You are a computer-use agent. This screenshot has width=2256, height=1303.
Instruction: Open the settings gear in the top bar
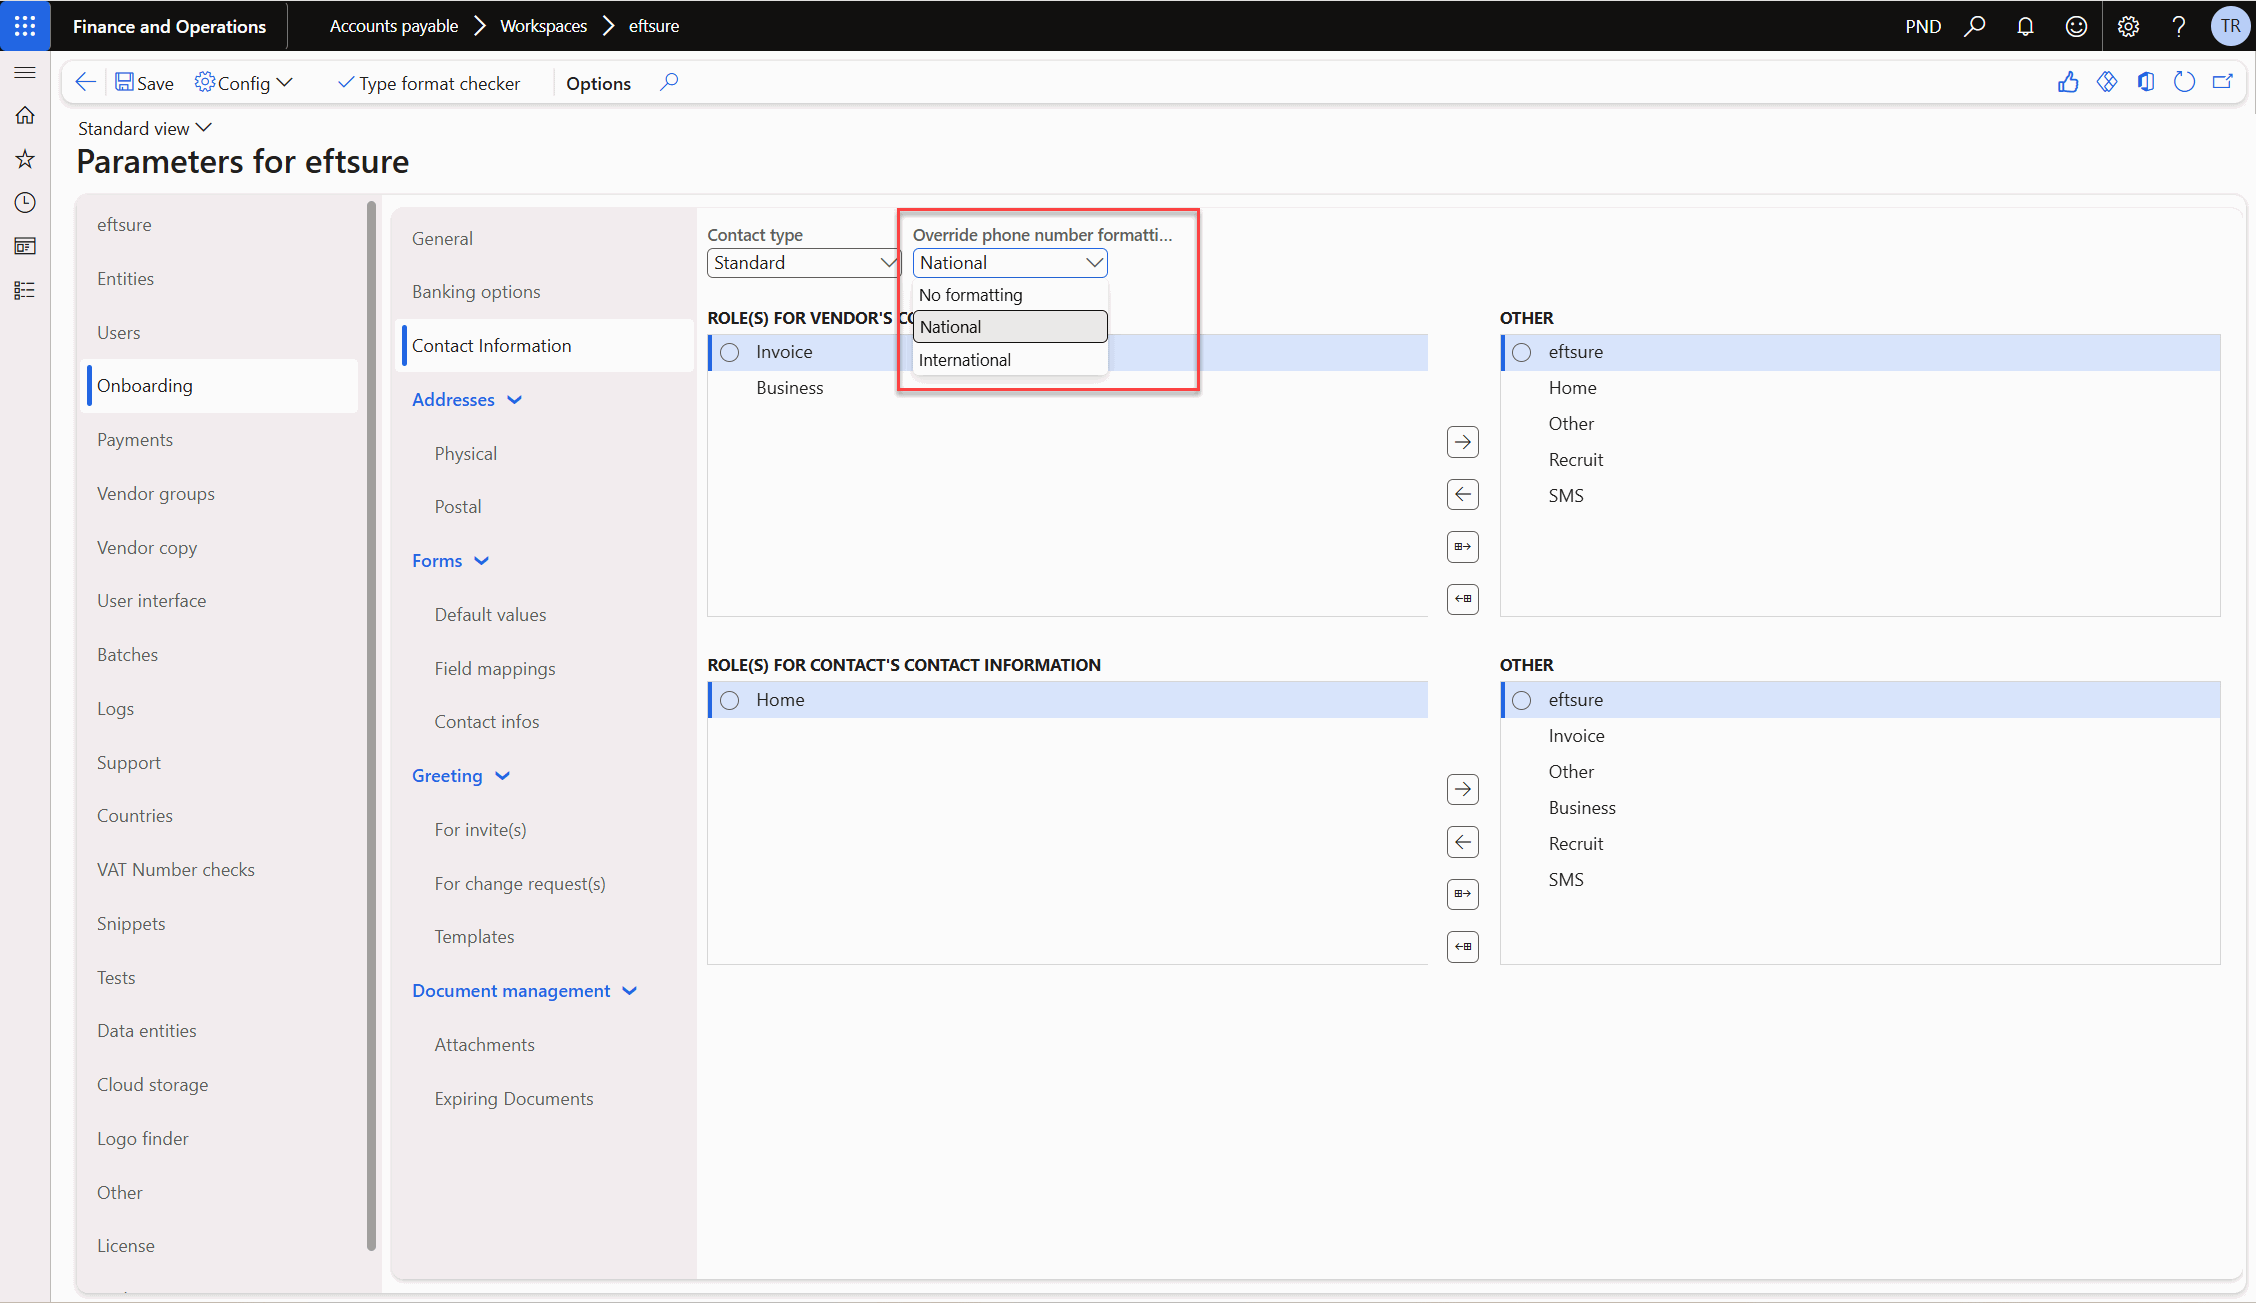point(2128,26)
